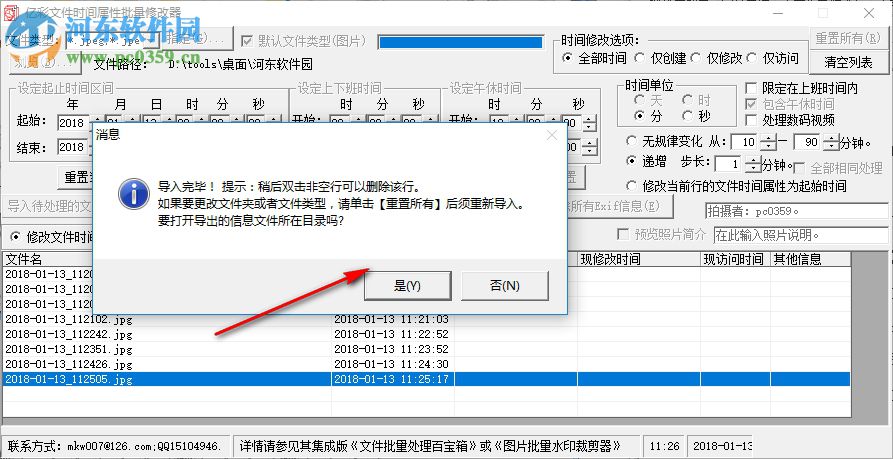Image resolution: width=893 pixels, height=459 pixels.
Task: Click the blue information icon in the dialog
Action: (134, 194)
